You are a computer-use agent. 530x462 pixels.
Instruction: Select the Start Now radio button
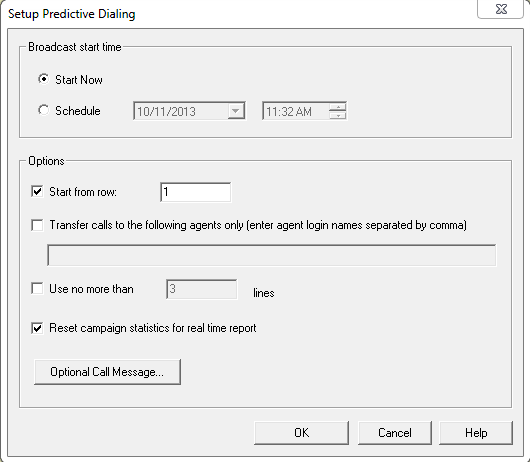point(43,79)
